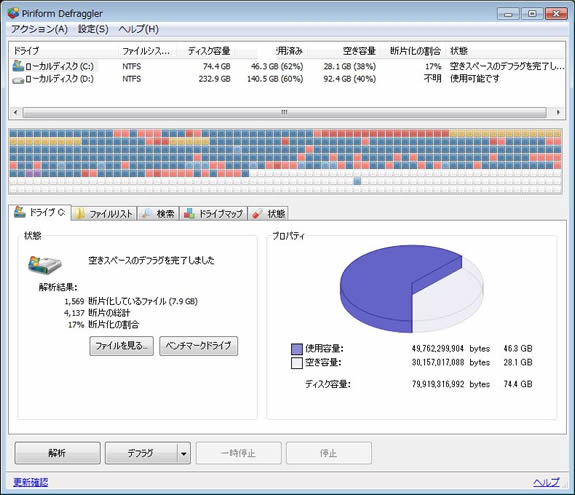The height and width of the screenshot is (495, 575).
Task: Click the デフラグ button
Action: coord(141,453)
